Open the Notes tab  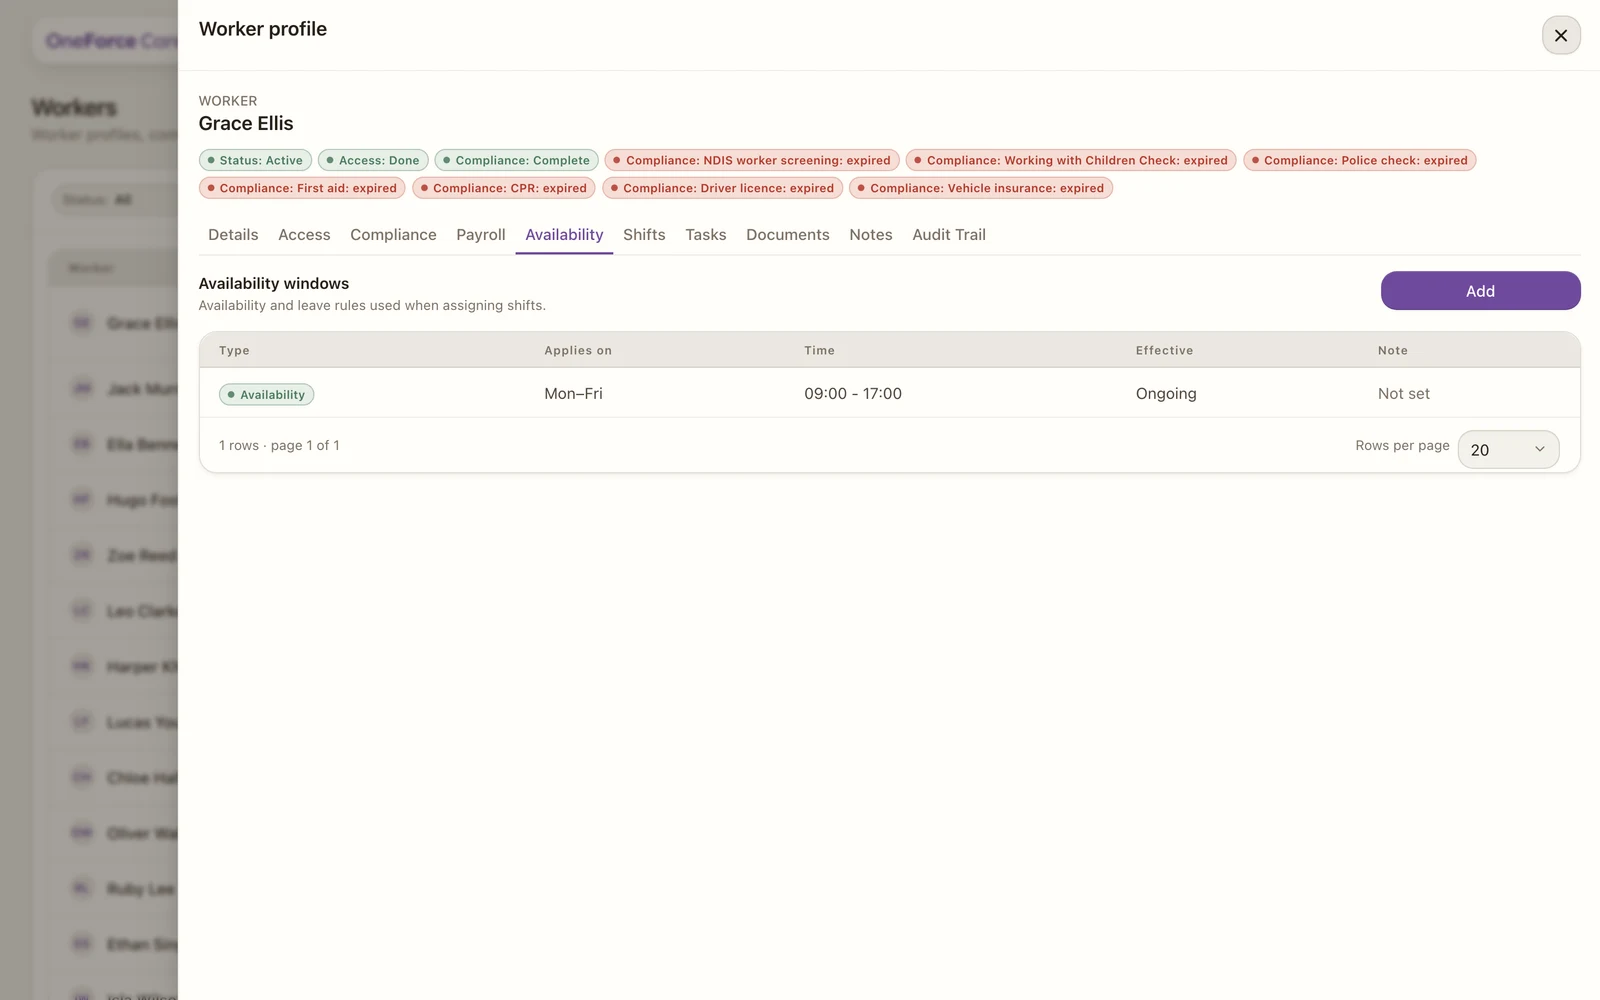(x=870, y=234)
